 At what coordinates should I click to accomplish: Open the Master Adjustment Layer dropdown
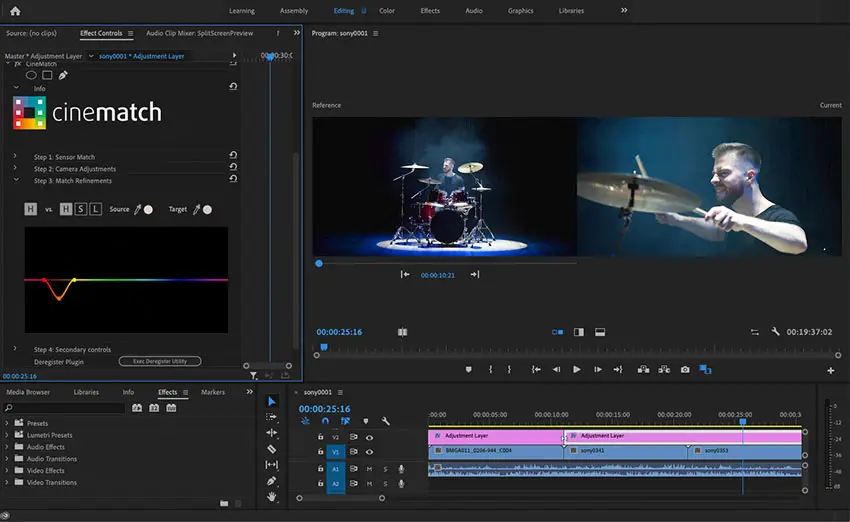[91, 56]
